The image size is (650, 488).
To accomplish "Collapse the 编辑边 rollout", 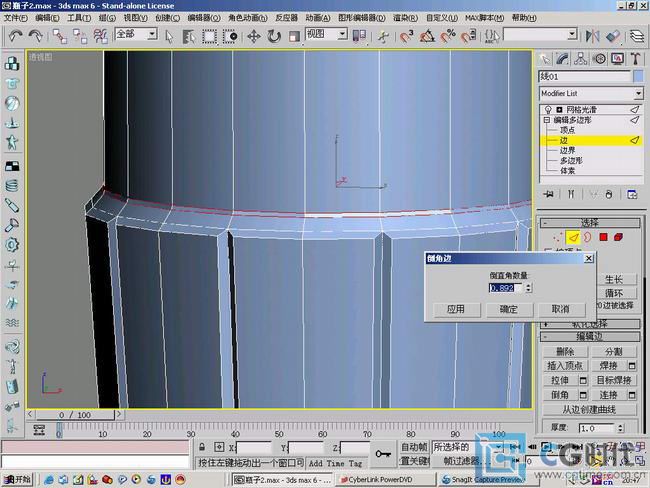I will pyautogui.click(x=590, y=336).
